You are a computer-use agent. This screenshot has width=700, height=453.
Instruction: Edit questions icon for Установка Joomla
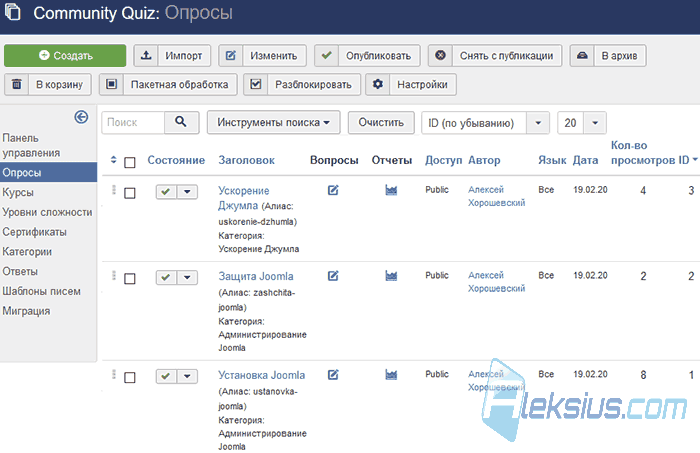click(333, 374)
